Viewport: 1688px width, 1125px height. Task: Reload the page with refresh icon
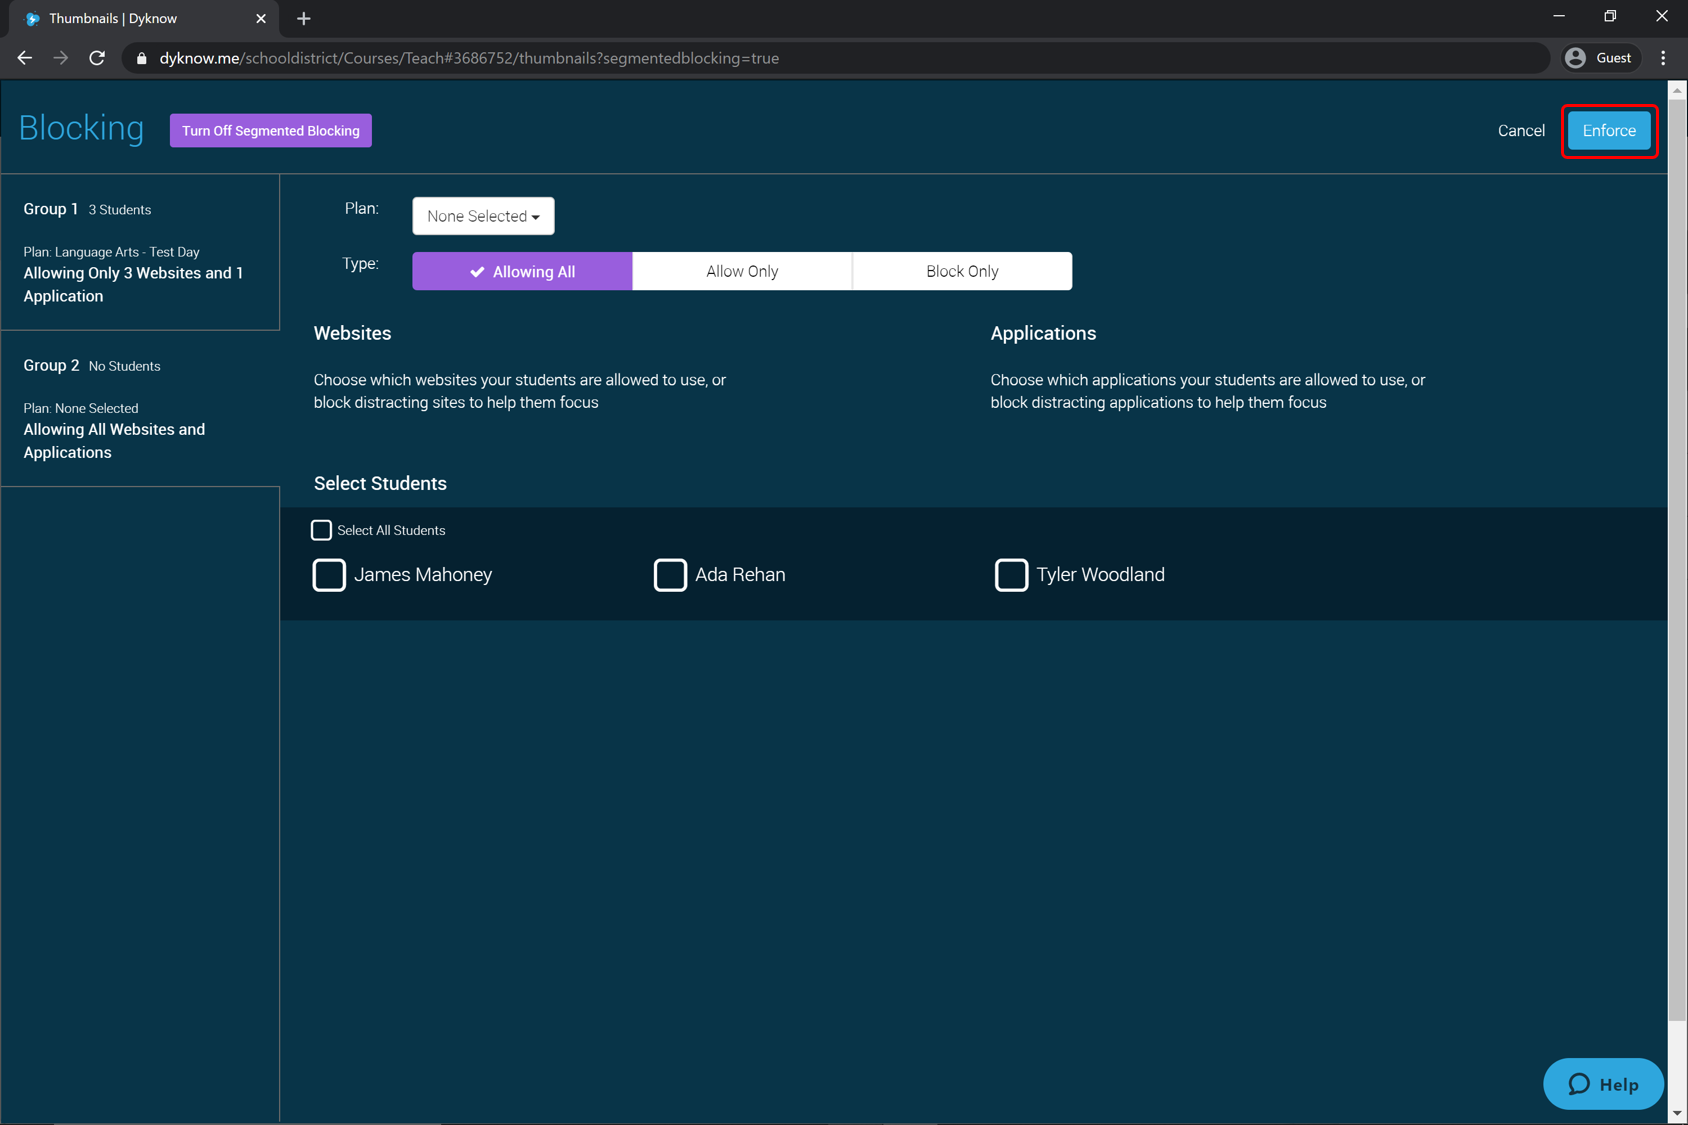point(97,58)
